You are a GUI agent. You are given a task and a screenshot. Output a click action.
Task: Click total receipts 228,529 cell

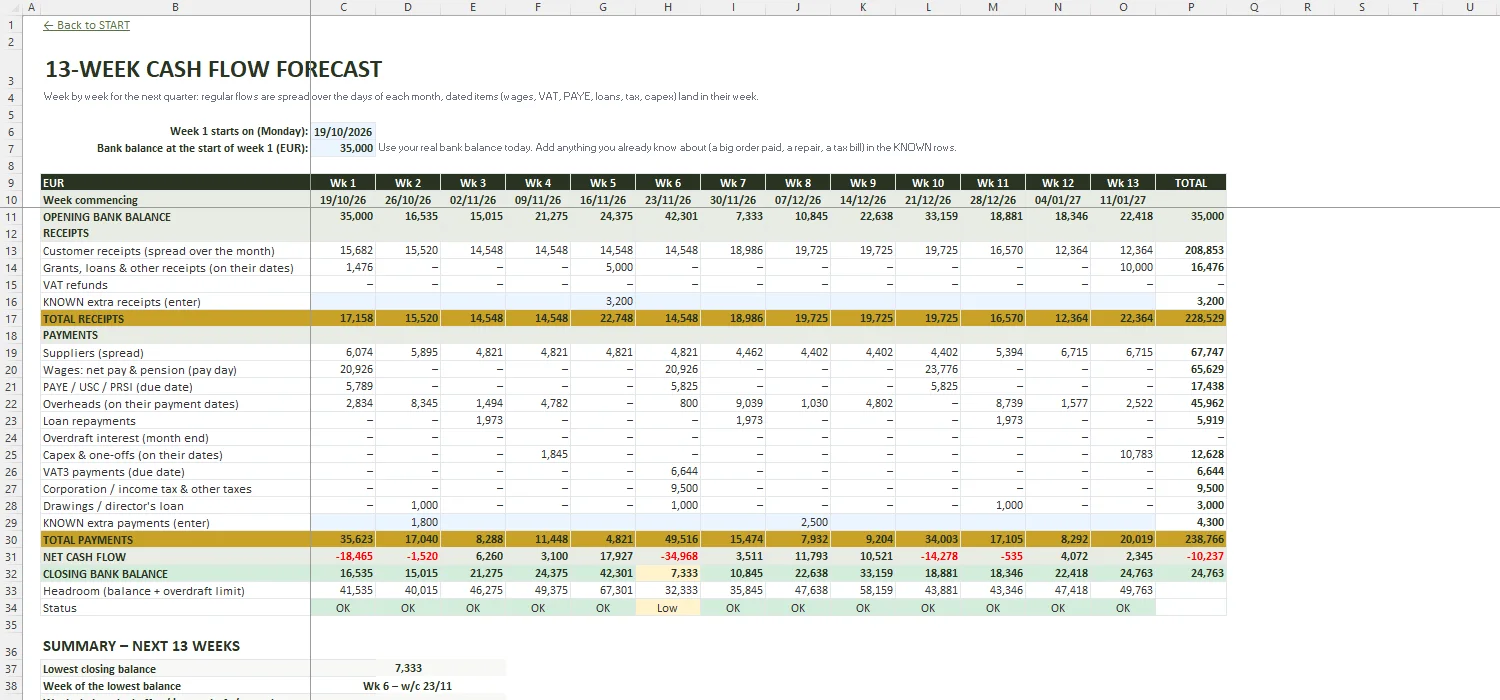[1191, 319]
